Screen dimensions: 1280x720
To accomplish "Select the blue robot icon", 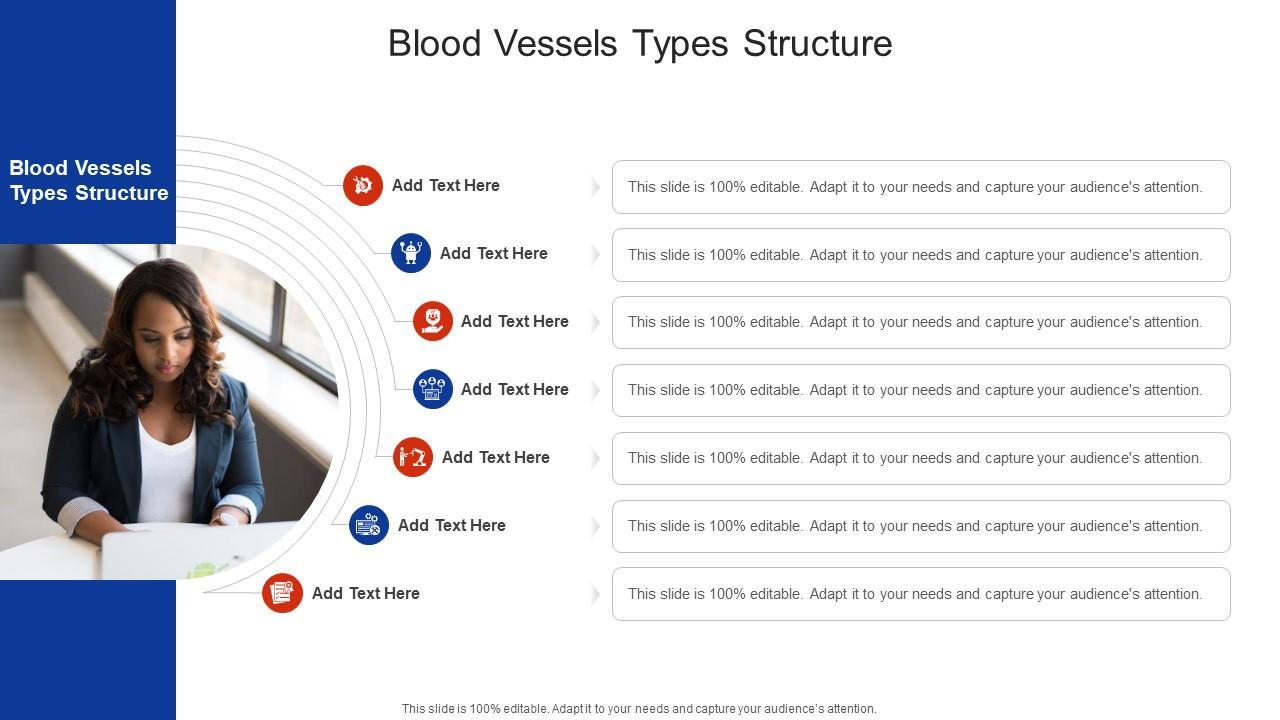I will click(x=411, y=254).
